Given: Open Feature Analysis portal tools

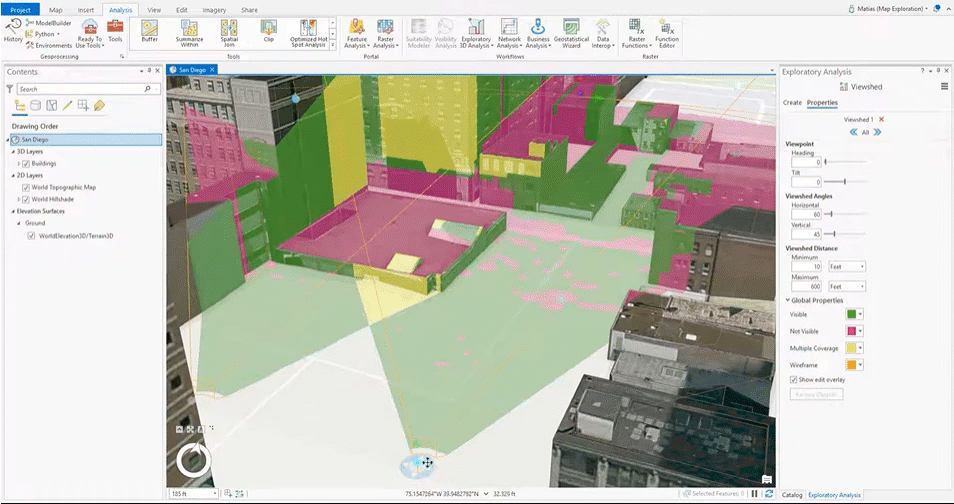Looking at the screenshot, I should point(357,33).
